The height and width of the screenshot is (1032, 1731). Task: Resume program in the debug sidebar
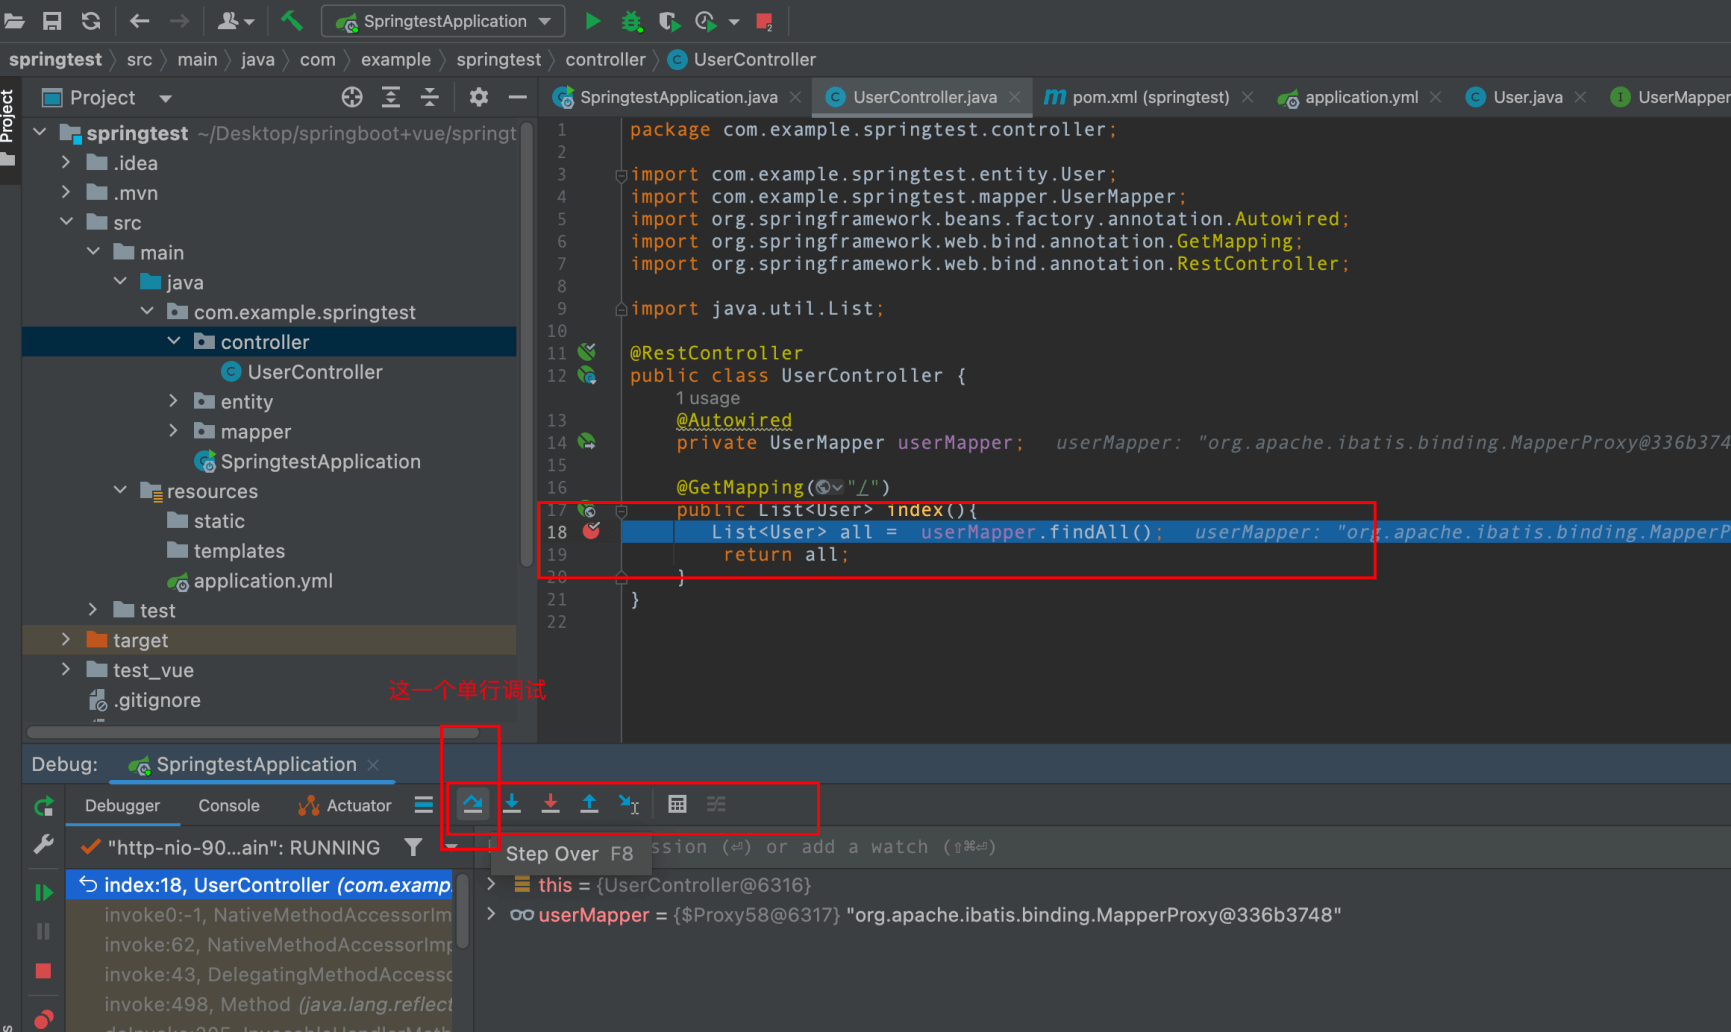(43, 891)
